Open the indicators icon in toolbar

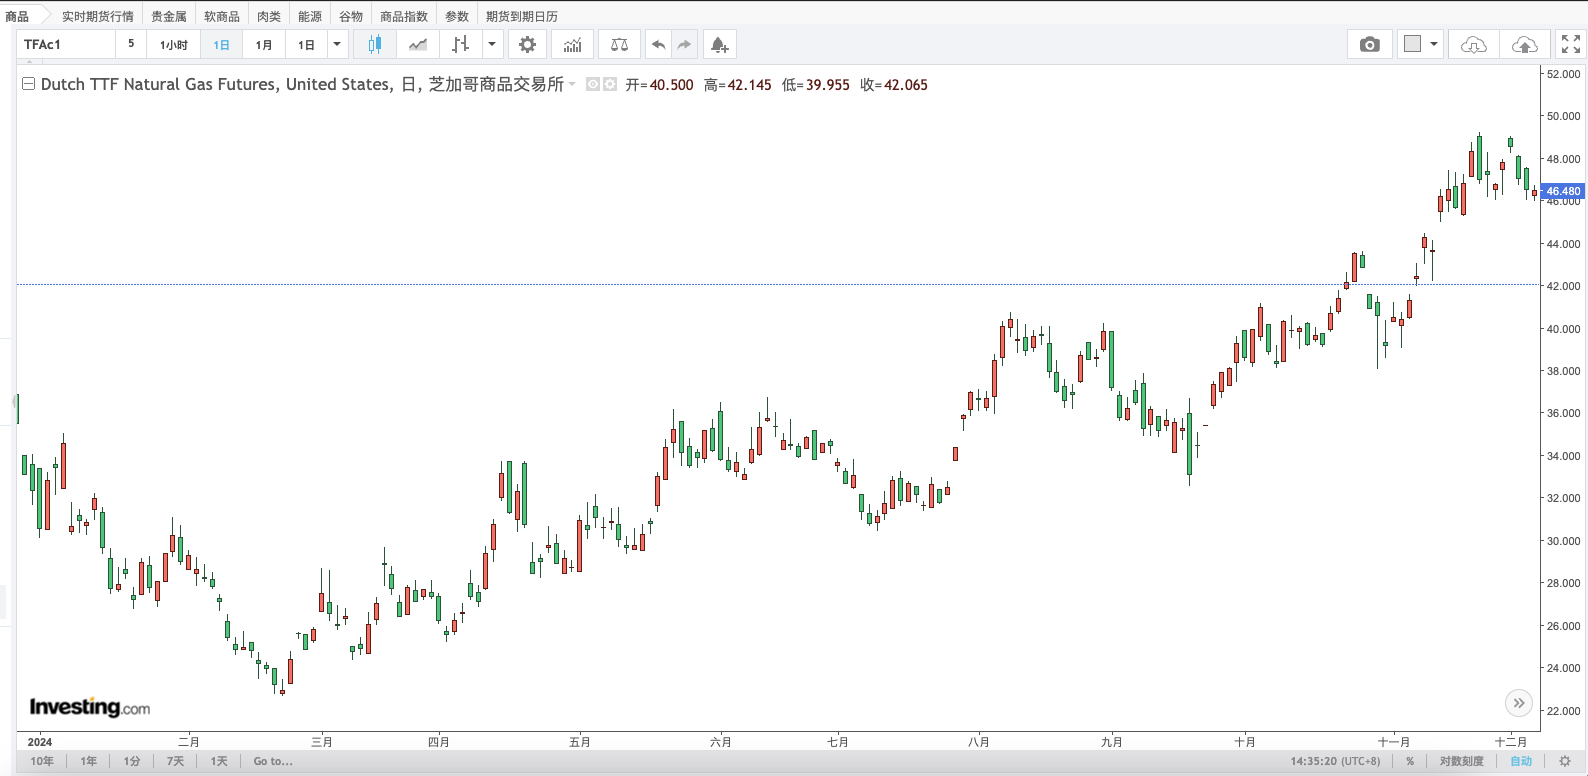572,45
